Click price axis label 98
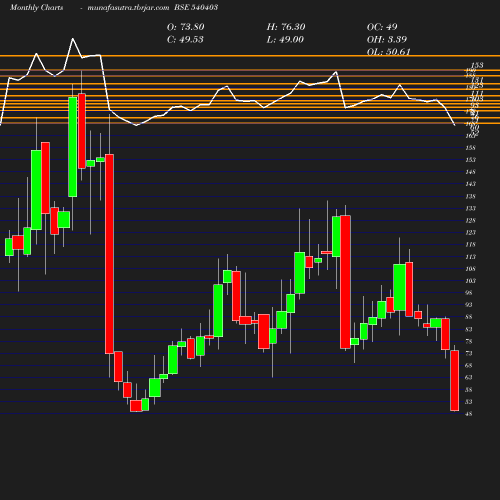 click(469, 293)
